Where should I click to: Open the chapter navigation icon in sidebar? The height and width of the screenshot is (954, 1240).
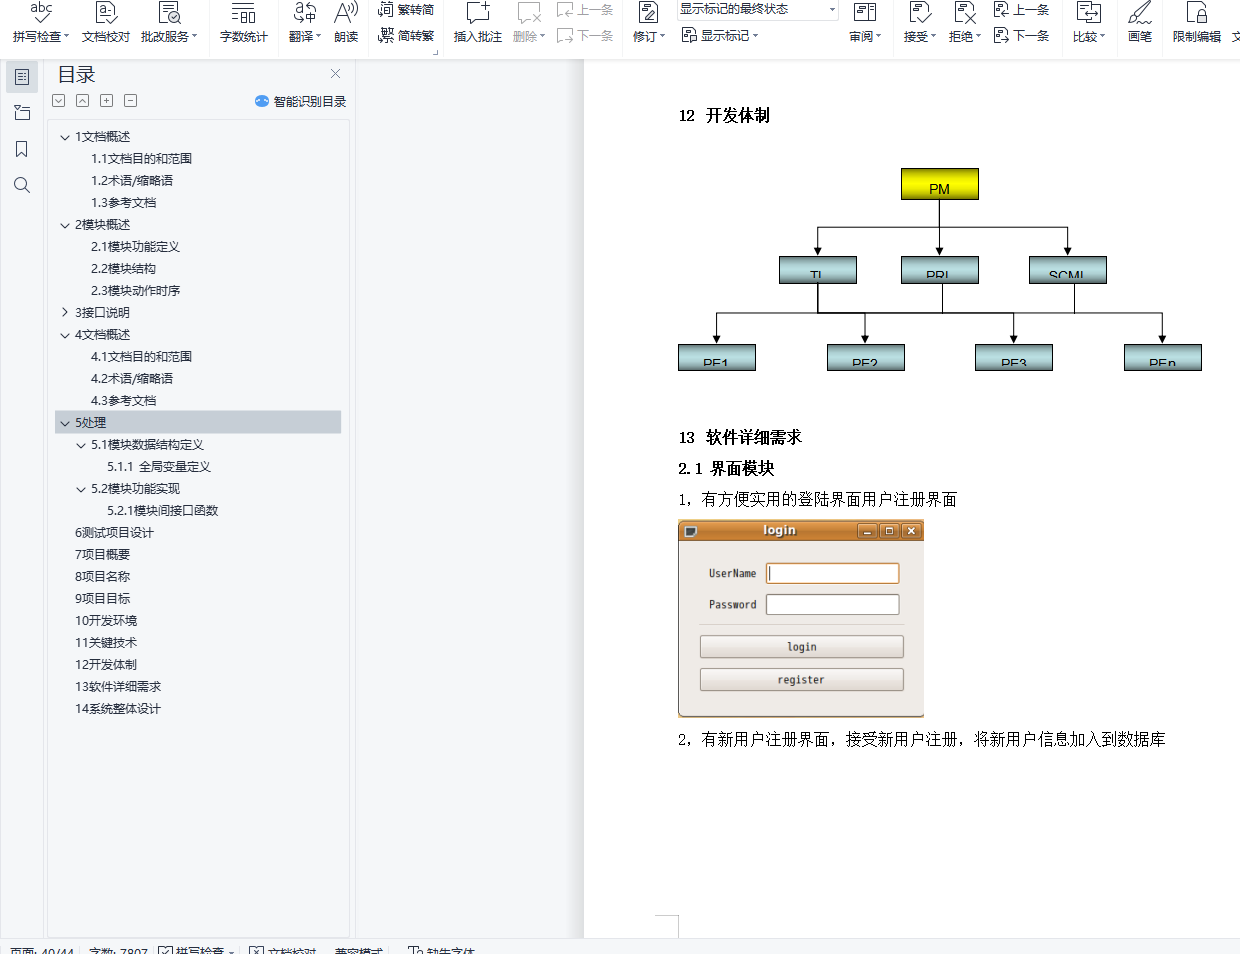[22, 113]
